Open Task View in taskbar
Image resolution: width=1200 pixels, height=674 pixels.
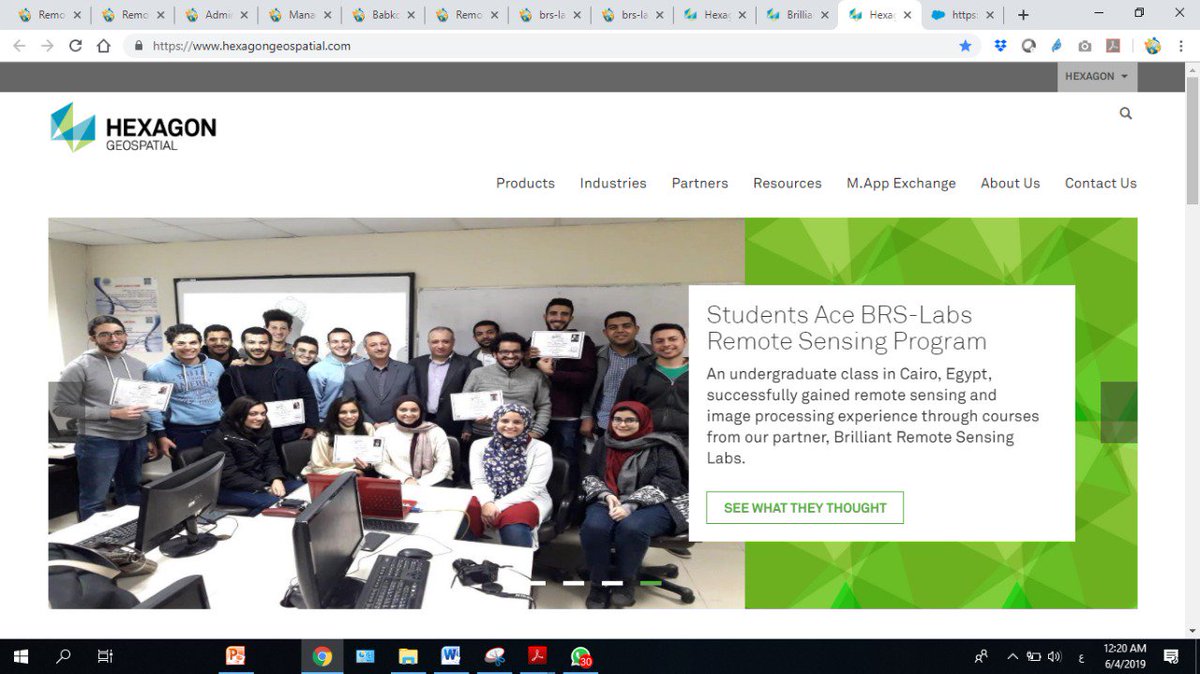[105, 656]
